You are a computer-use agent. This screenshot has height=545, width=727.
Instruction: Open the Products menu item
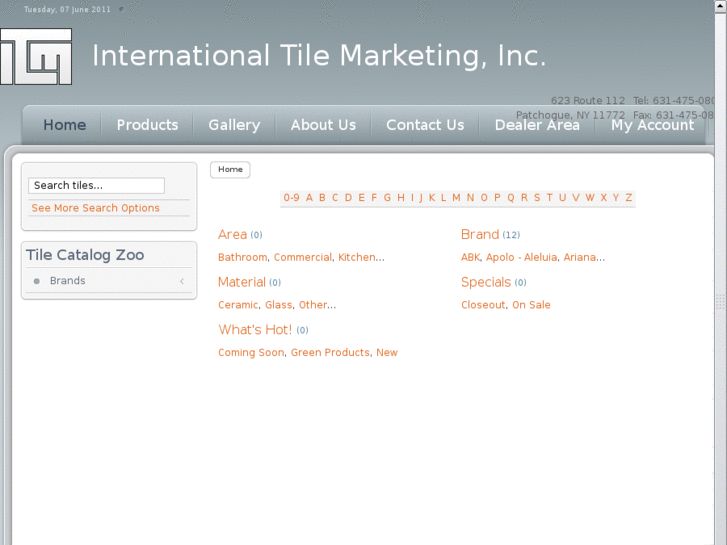tap(147, 125)
